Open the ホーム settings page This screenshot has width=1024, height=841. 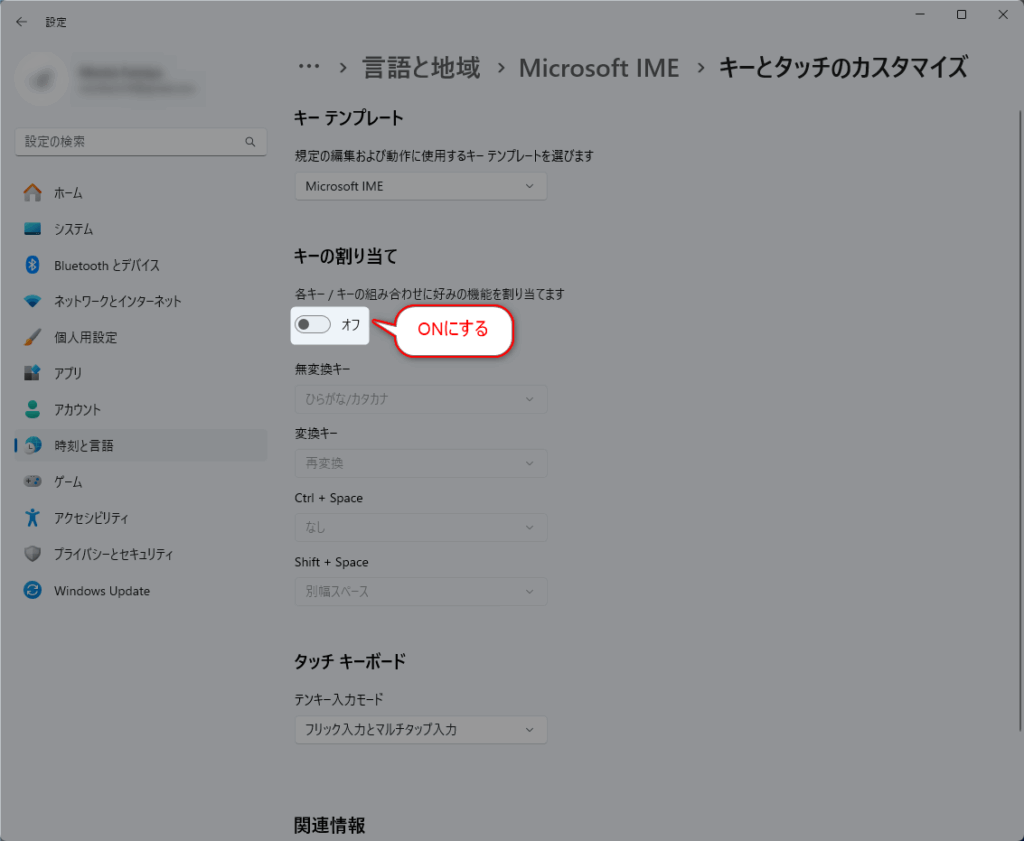pos(140,193)
